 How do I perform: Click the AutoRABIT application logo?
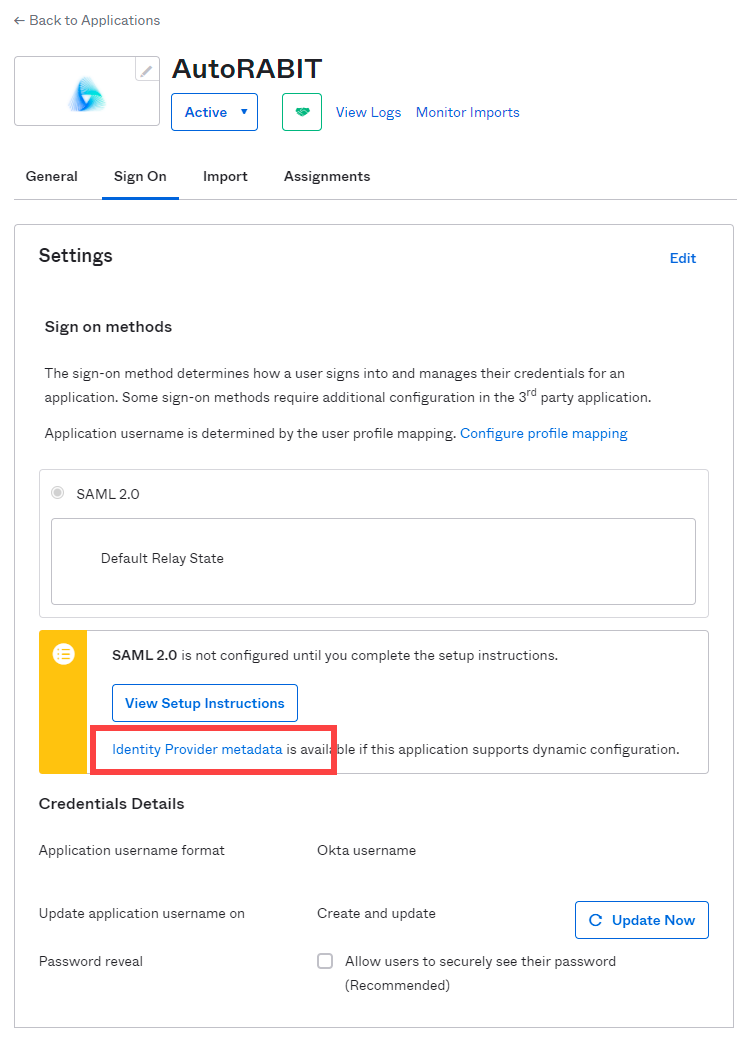coord(86,94)
